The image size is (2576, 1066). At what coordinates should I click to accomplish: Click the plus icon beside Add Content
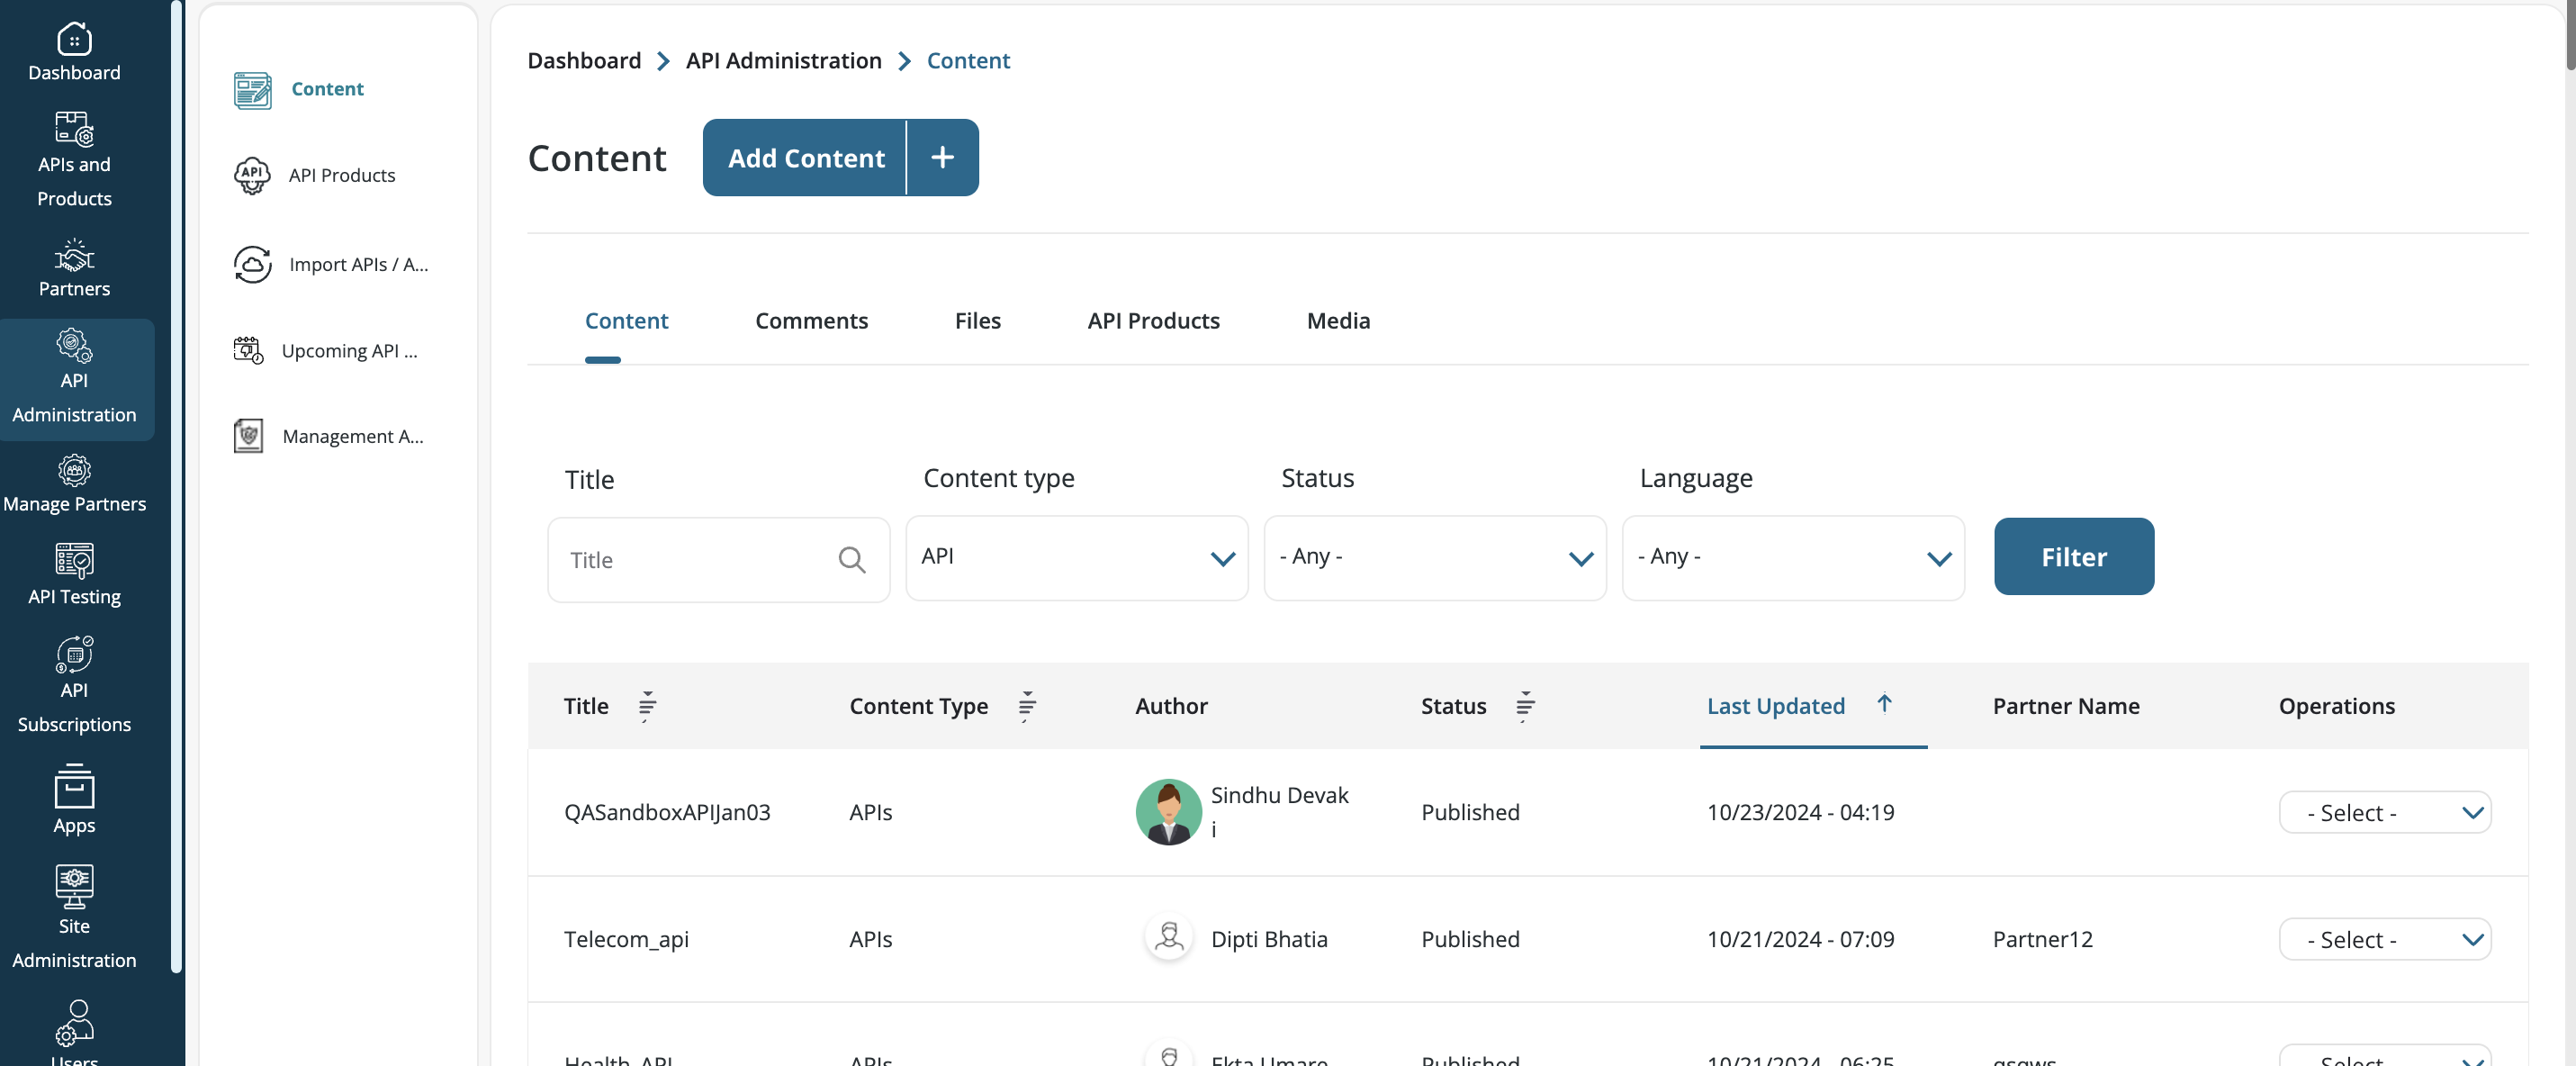(x=942, y=157)
